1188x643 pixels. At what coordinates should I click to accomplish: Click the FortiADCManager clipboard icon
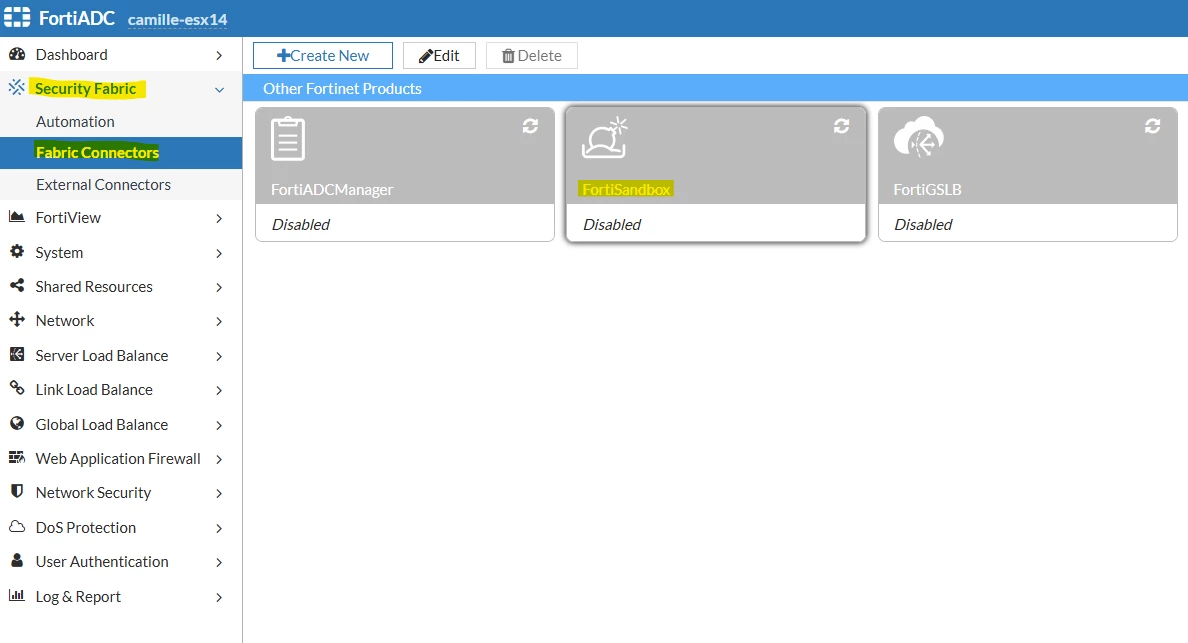click(x=288, y=139)
